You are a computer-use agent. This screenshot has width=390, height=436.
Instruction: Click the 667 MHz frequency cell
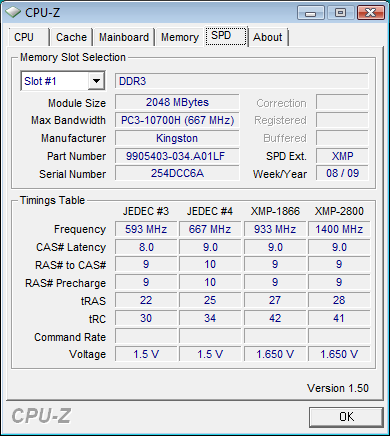click(210, 229)
